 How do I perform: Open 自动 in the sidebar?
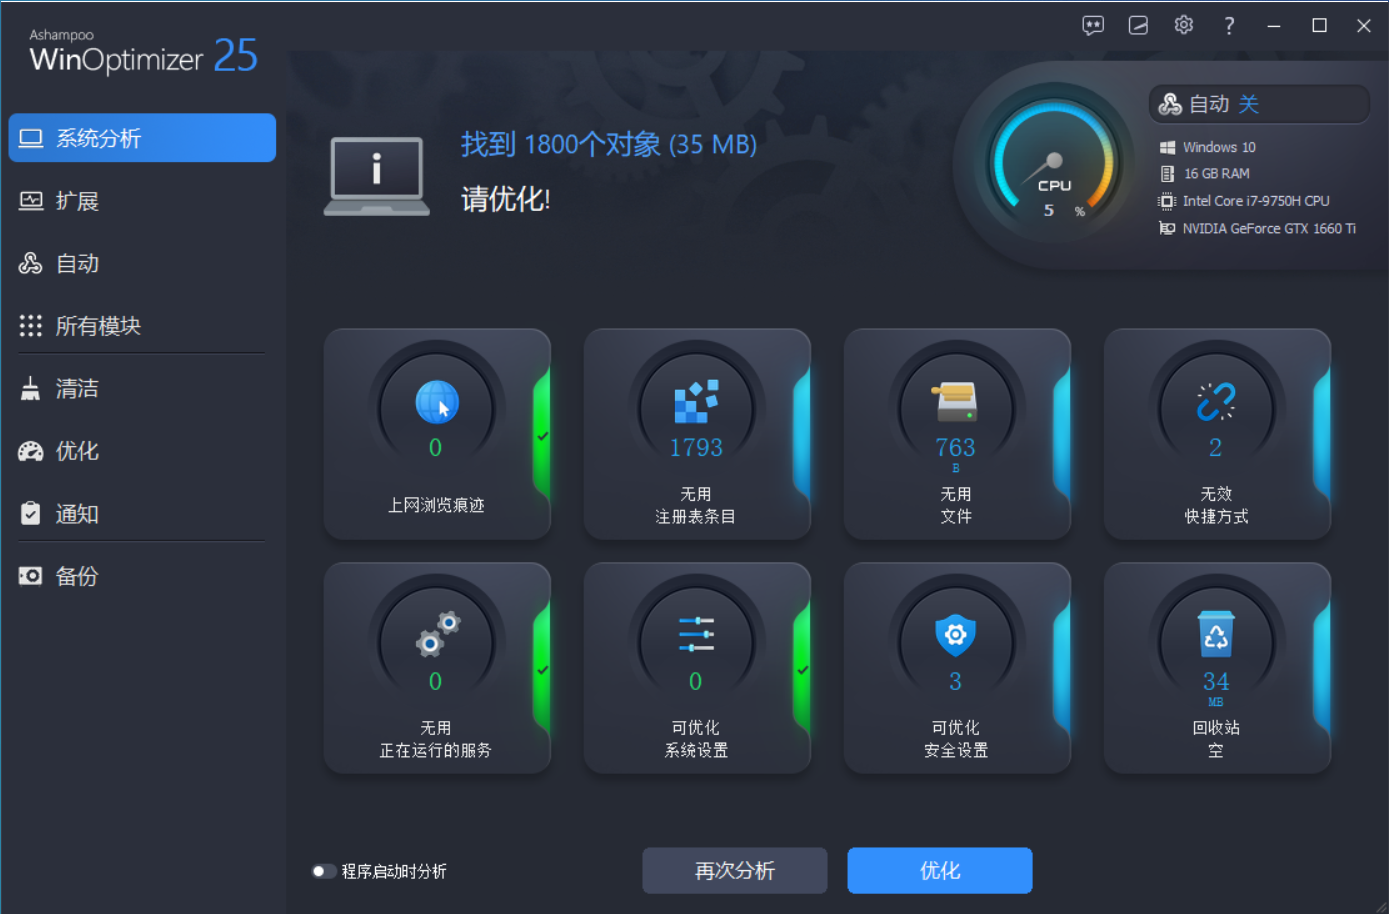tap(142, 263)
